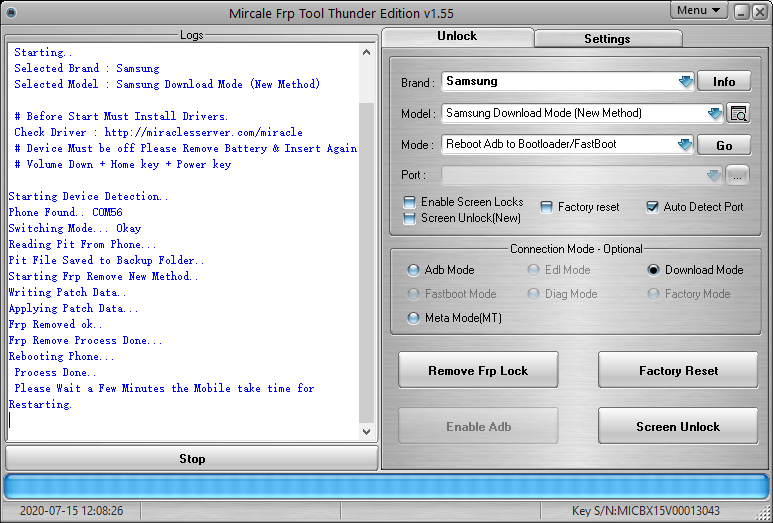The width and height of the screenshot is (773, 523).
Task: Click the miraclesserver.com driver URL in logs
Action: pyautogui.click(x=204, y=133)
